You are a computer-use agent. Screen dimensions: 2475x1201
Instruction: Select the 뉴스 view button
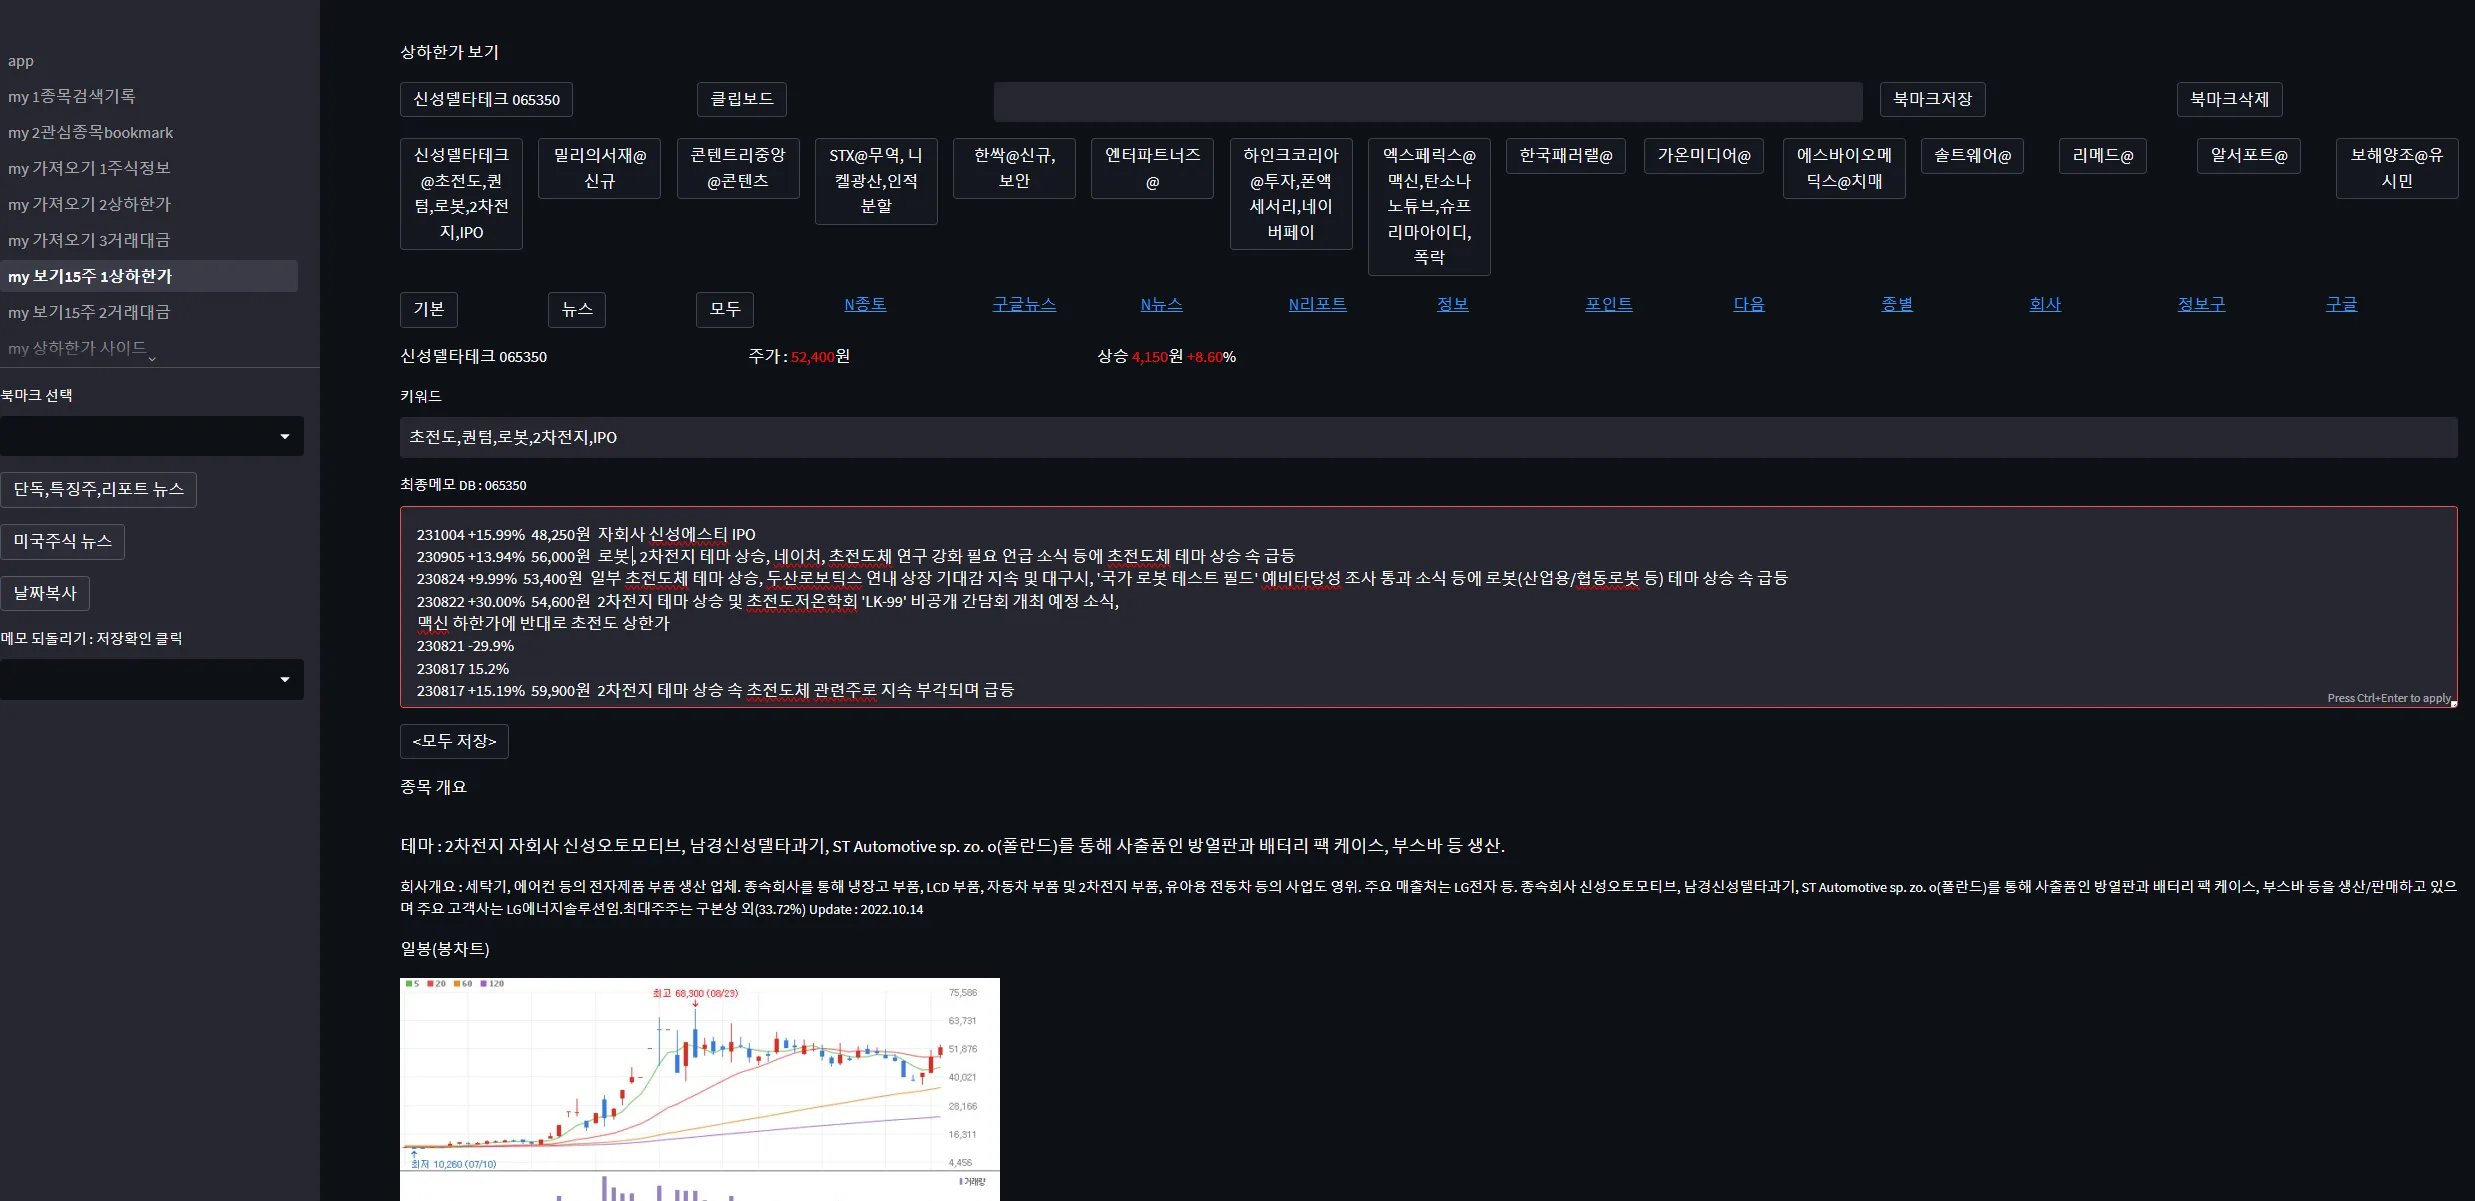tap(577, 309)
